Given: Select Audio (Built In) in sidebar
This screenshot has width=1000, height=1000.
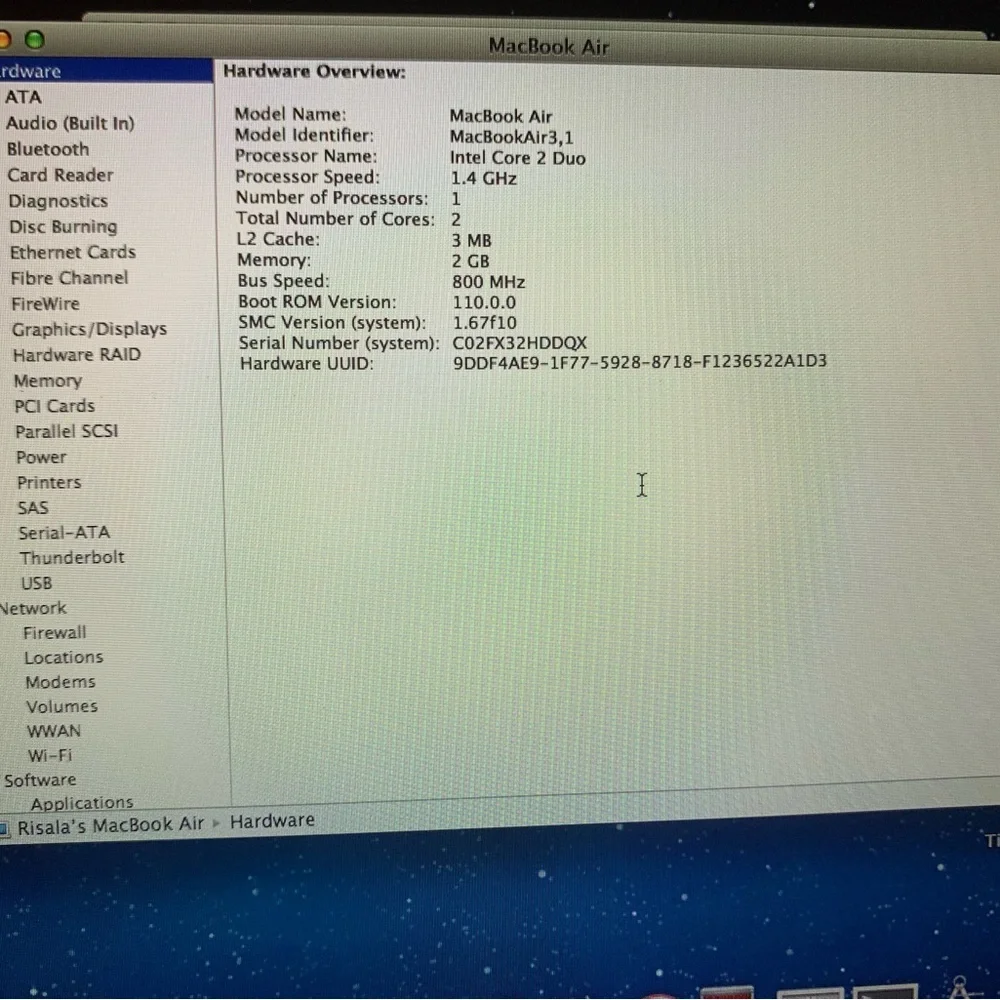Looking at the screenshot, I should [x=70, y=123].
